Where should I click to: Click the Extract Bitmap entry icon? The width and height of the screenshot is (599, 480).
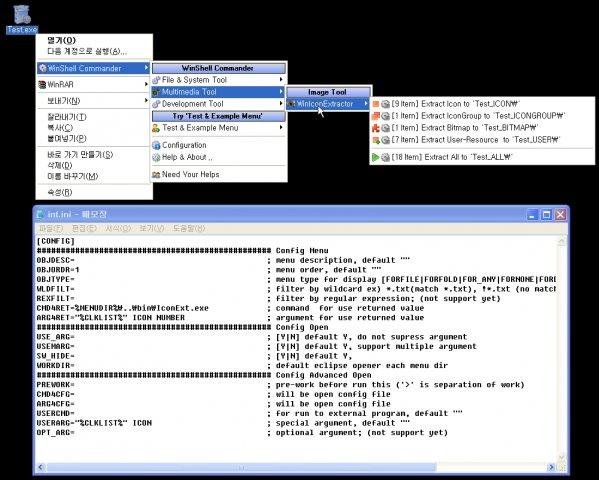376,128
